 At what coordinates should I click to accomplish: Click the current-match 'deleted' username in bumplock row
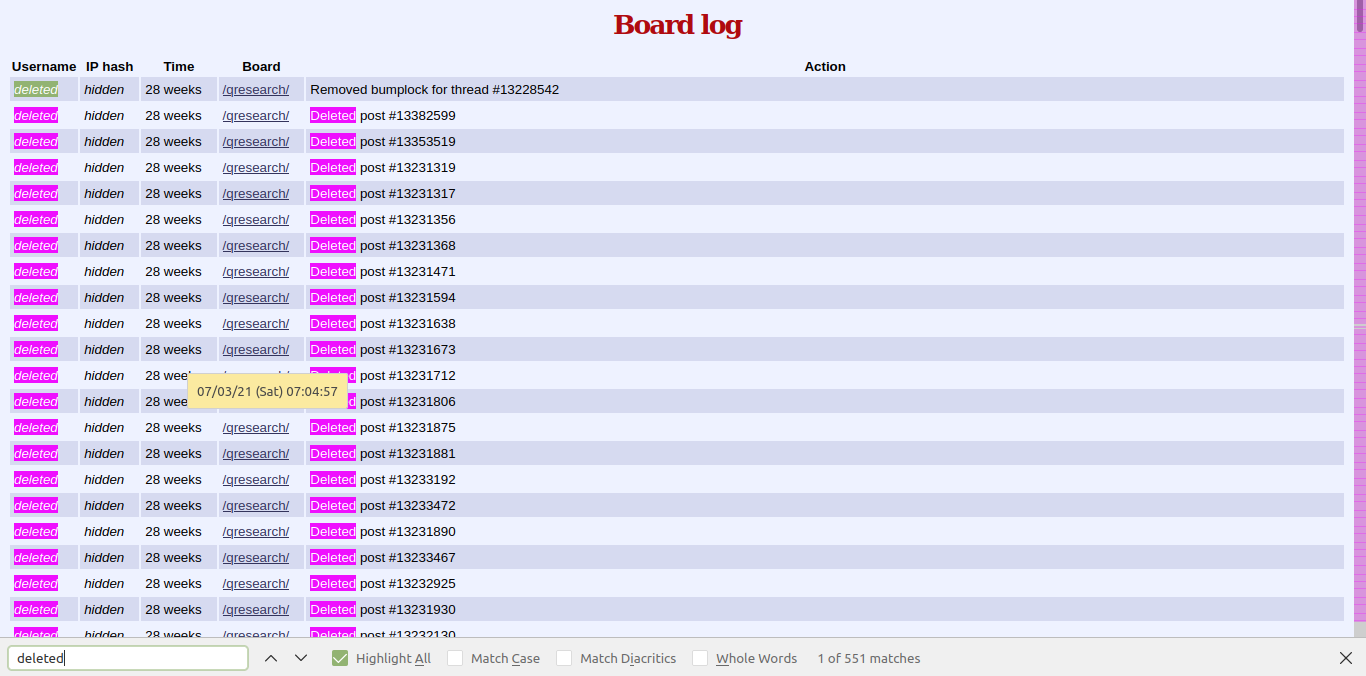tap(36, 90)
